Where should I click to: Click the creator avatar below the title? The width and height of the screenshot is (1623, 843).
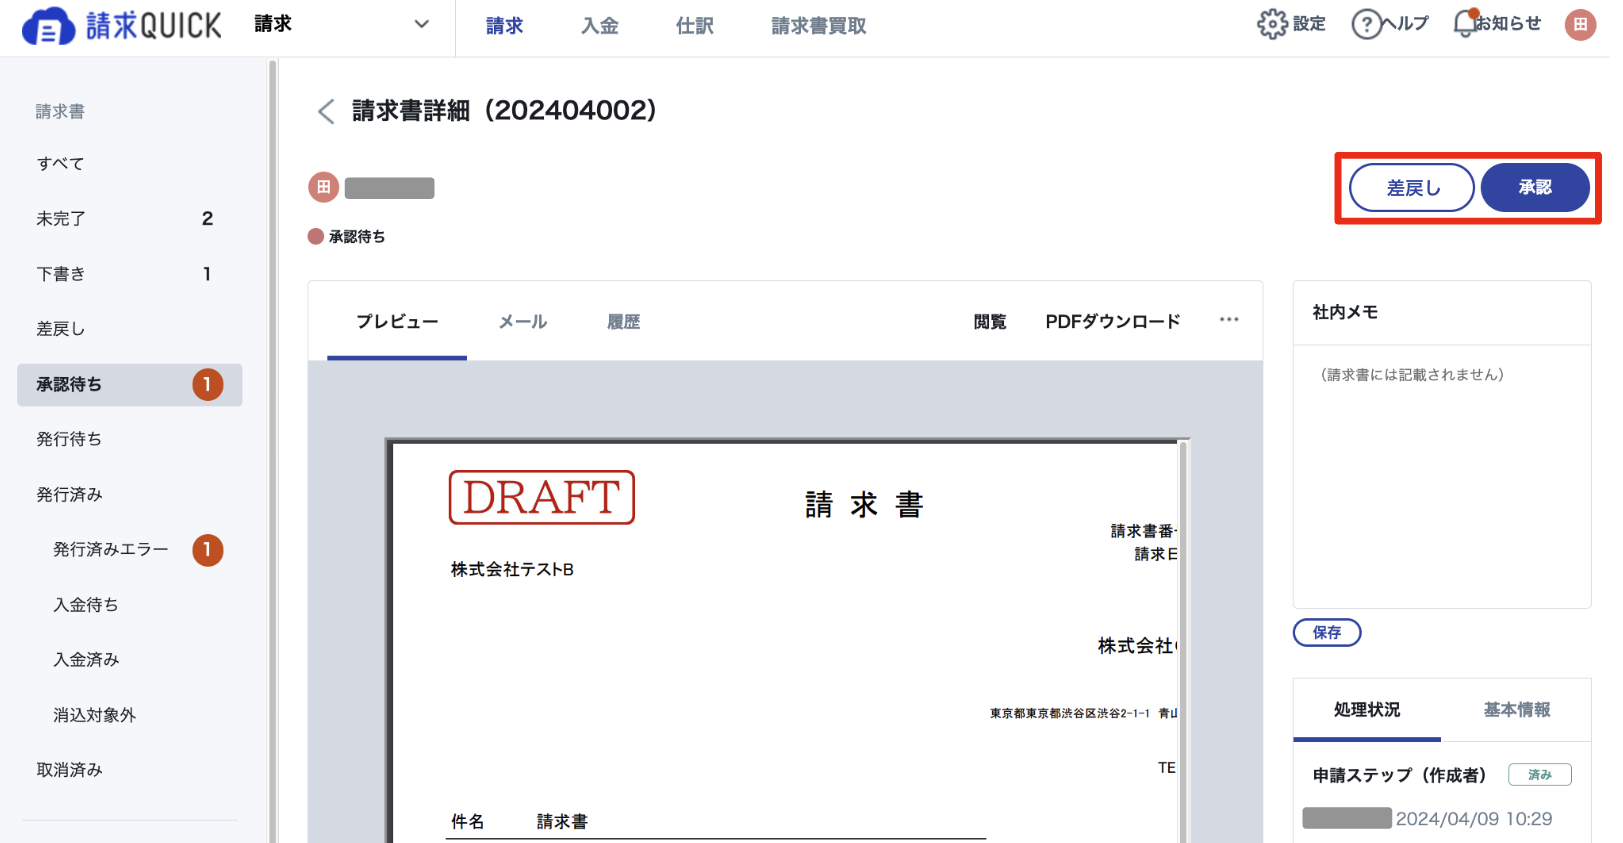pyautogui.click(x=323, y=187)
